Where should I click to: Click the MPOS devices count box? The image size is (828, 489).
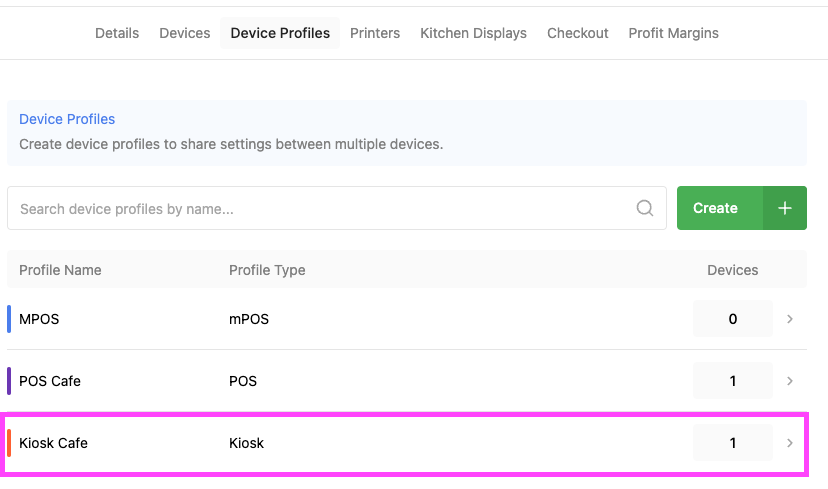pos(732,319)
